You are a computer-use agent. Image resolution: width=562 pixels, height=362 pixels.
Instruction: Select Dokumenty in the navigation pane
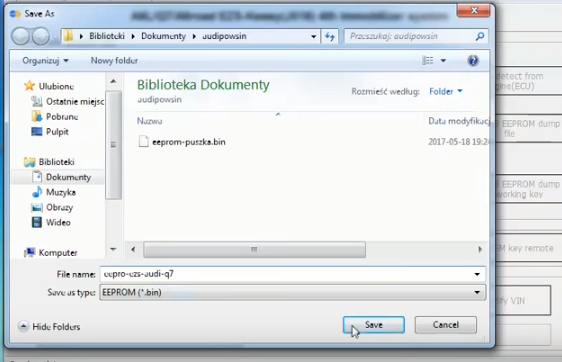pos(68,177)
